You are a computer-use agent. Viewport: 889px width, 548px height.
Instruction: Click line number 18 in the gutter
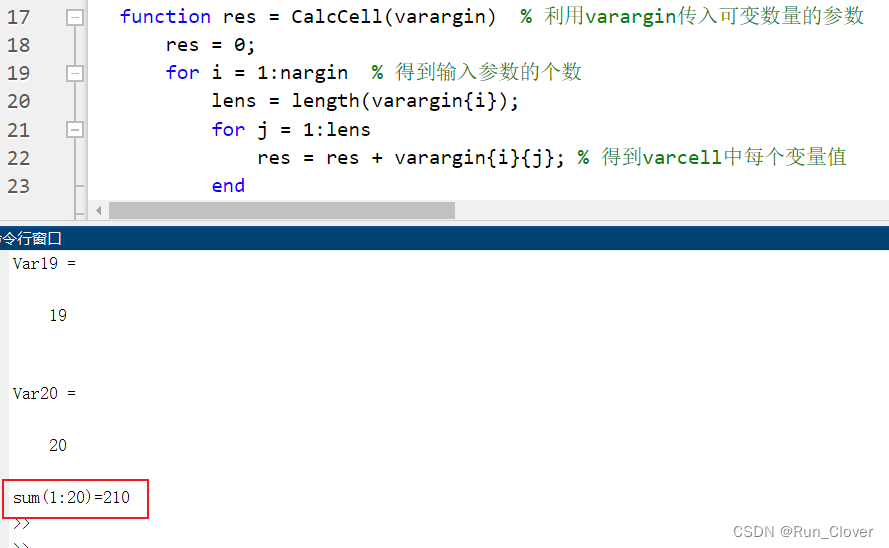point(18,45)
